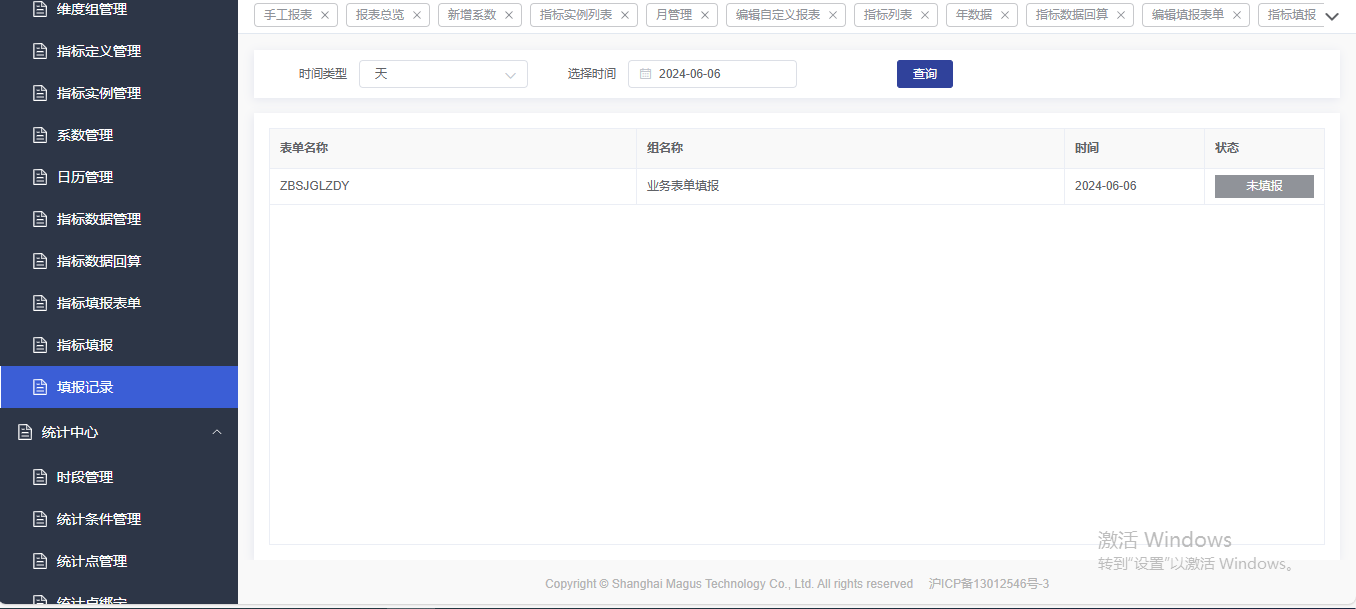Expand the tab overflow list arrow
The width and height of the screenshot is (1356, 609).
1331,16
